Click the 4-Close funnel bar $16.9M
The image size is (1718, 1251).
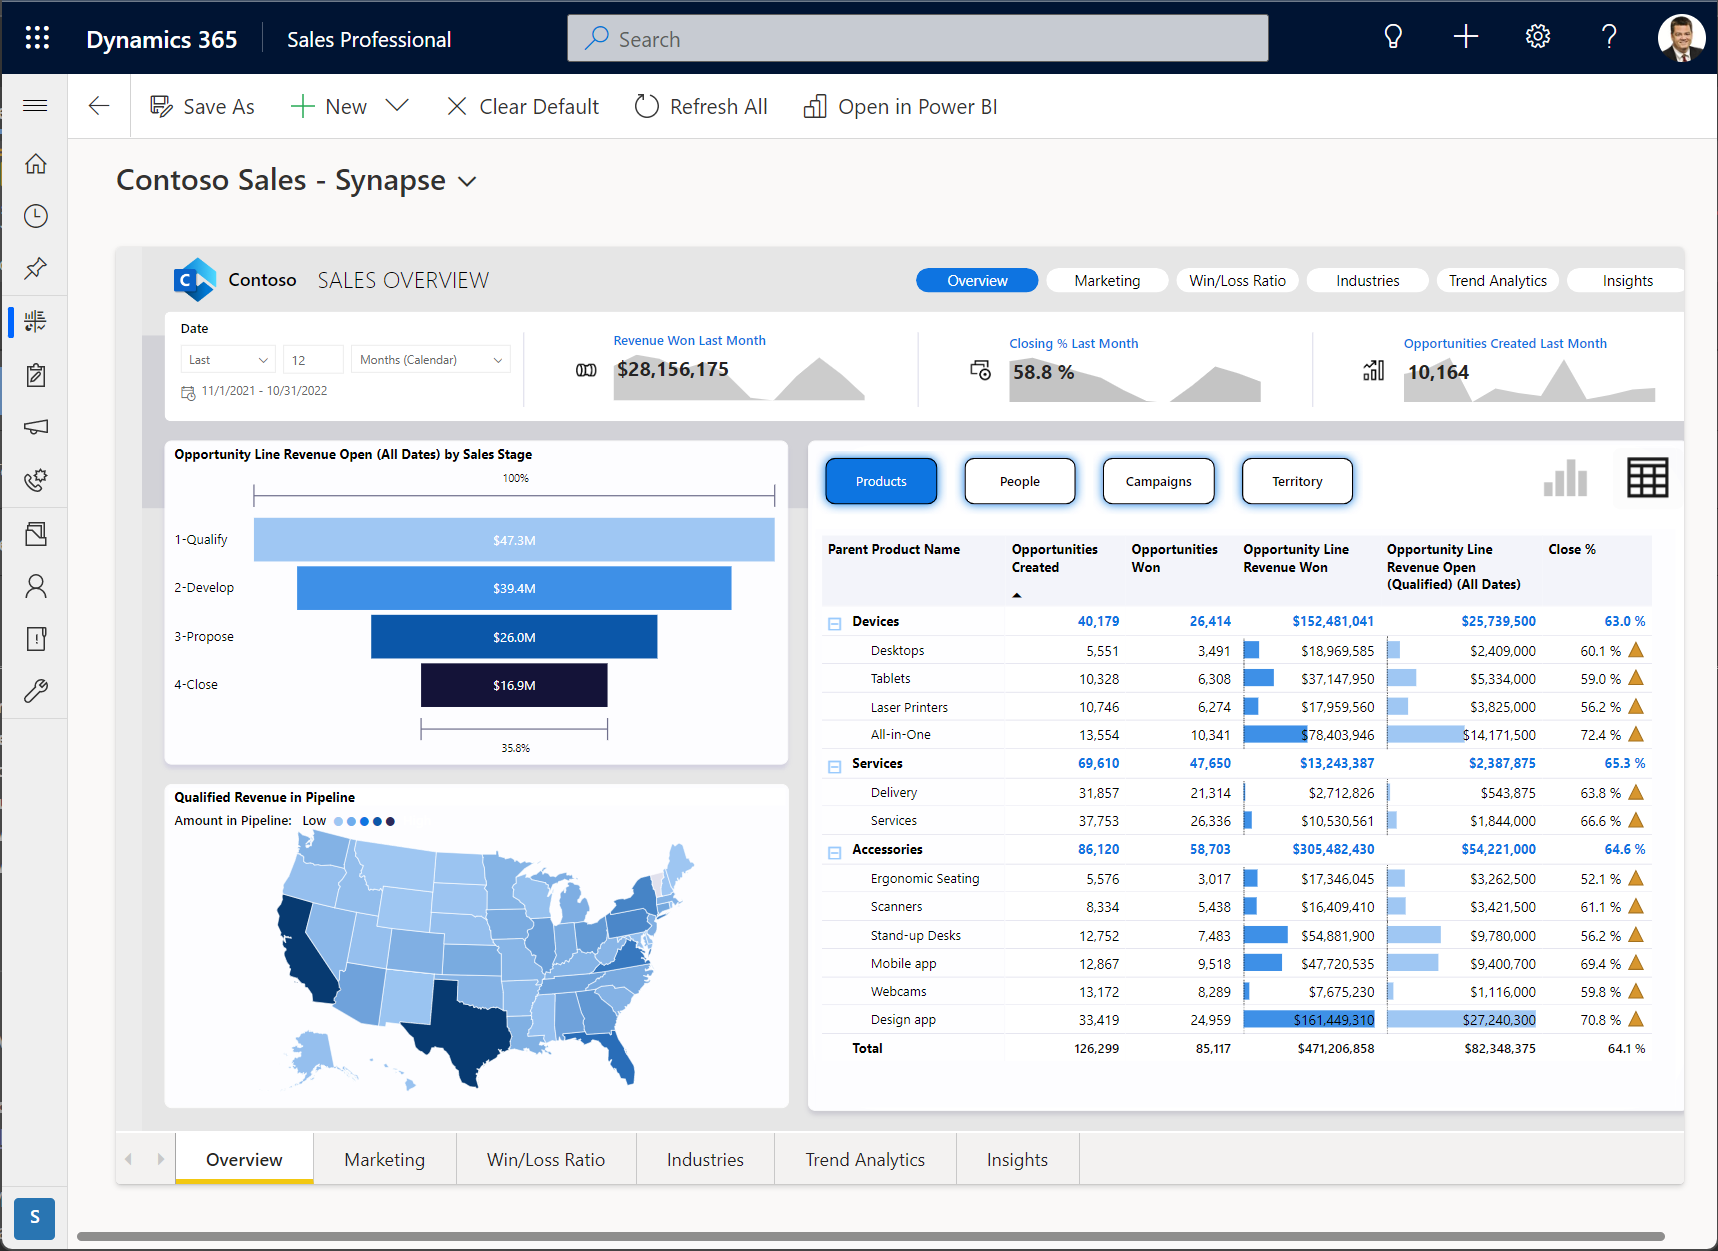point(514,685)
